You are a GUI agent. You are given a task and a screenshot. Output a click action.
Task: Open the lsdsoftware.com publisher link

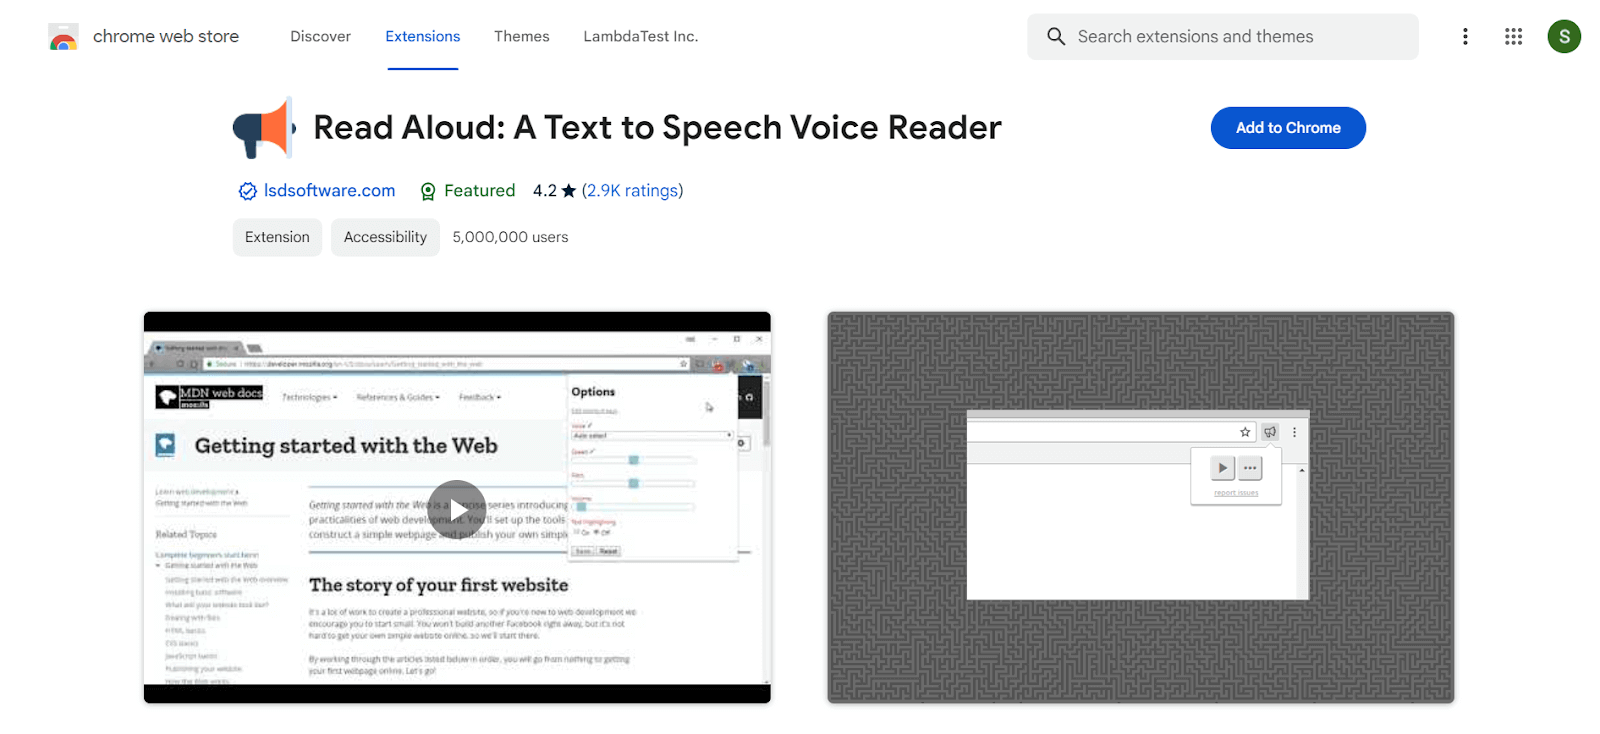pos(329,190)
